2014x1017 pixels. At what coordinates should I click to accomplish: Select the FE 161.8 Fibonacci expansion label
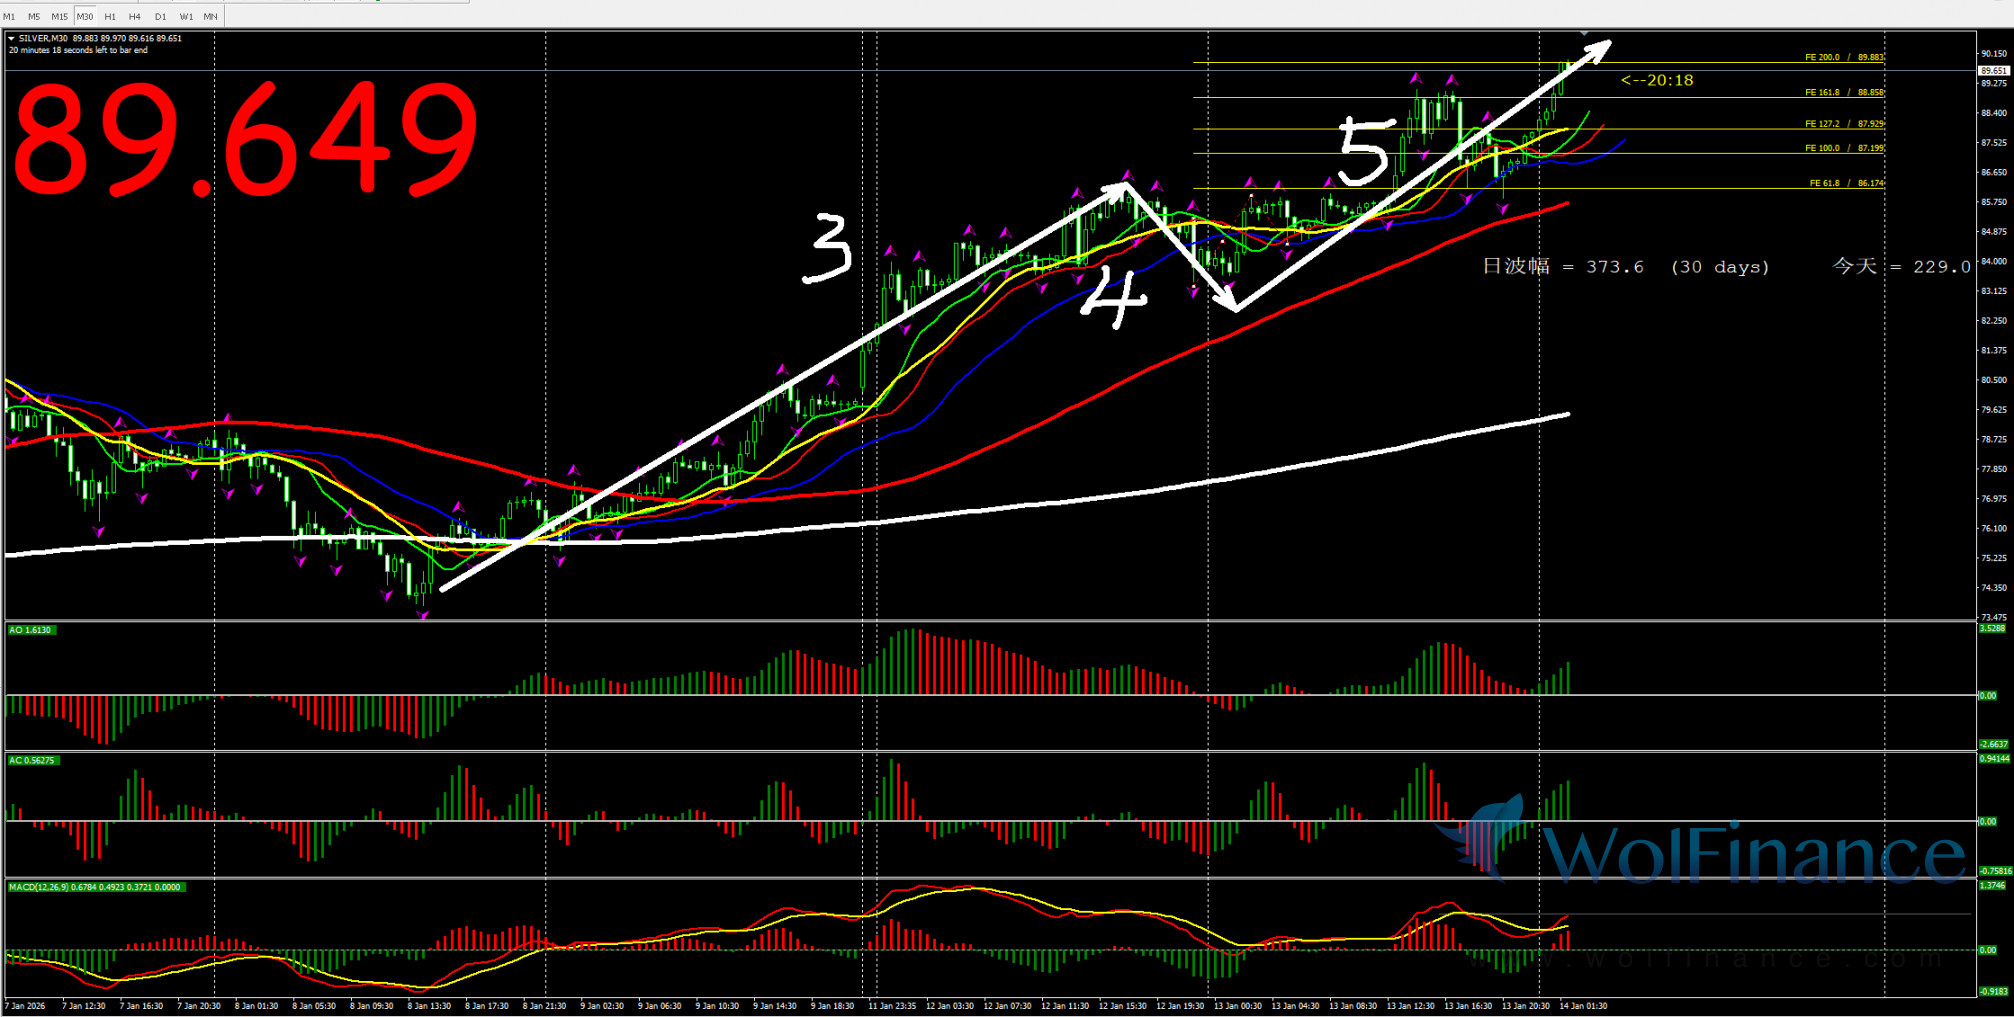pyautogui.click(x=1843, y=92)
